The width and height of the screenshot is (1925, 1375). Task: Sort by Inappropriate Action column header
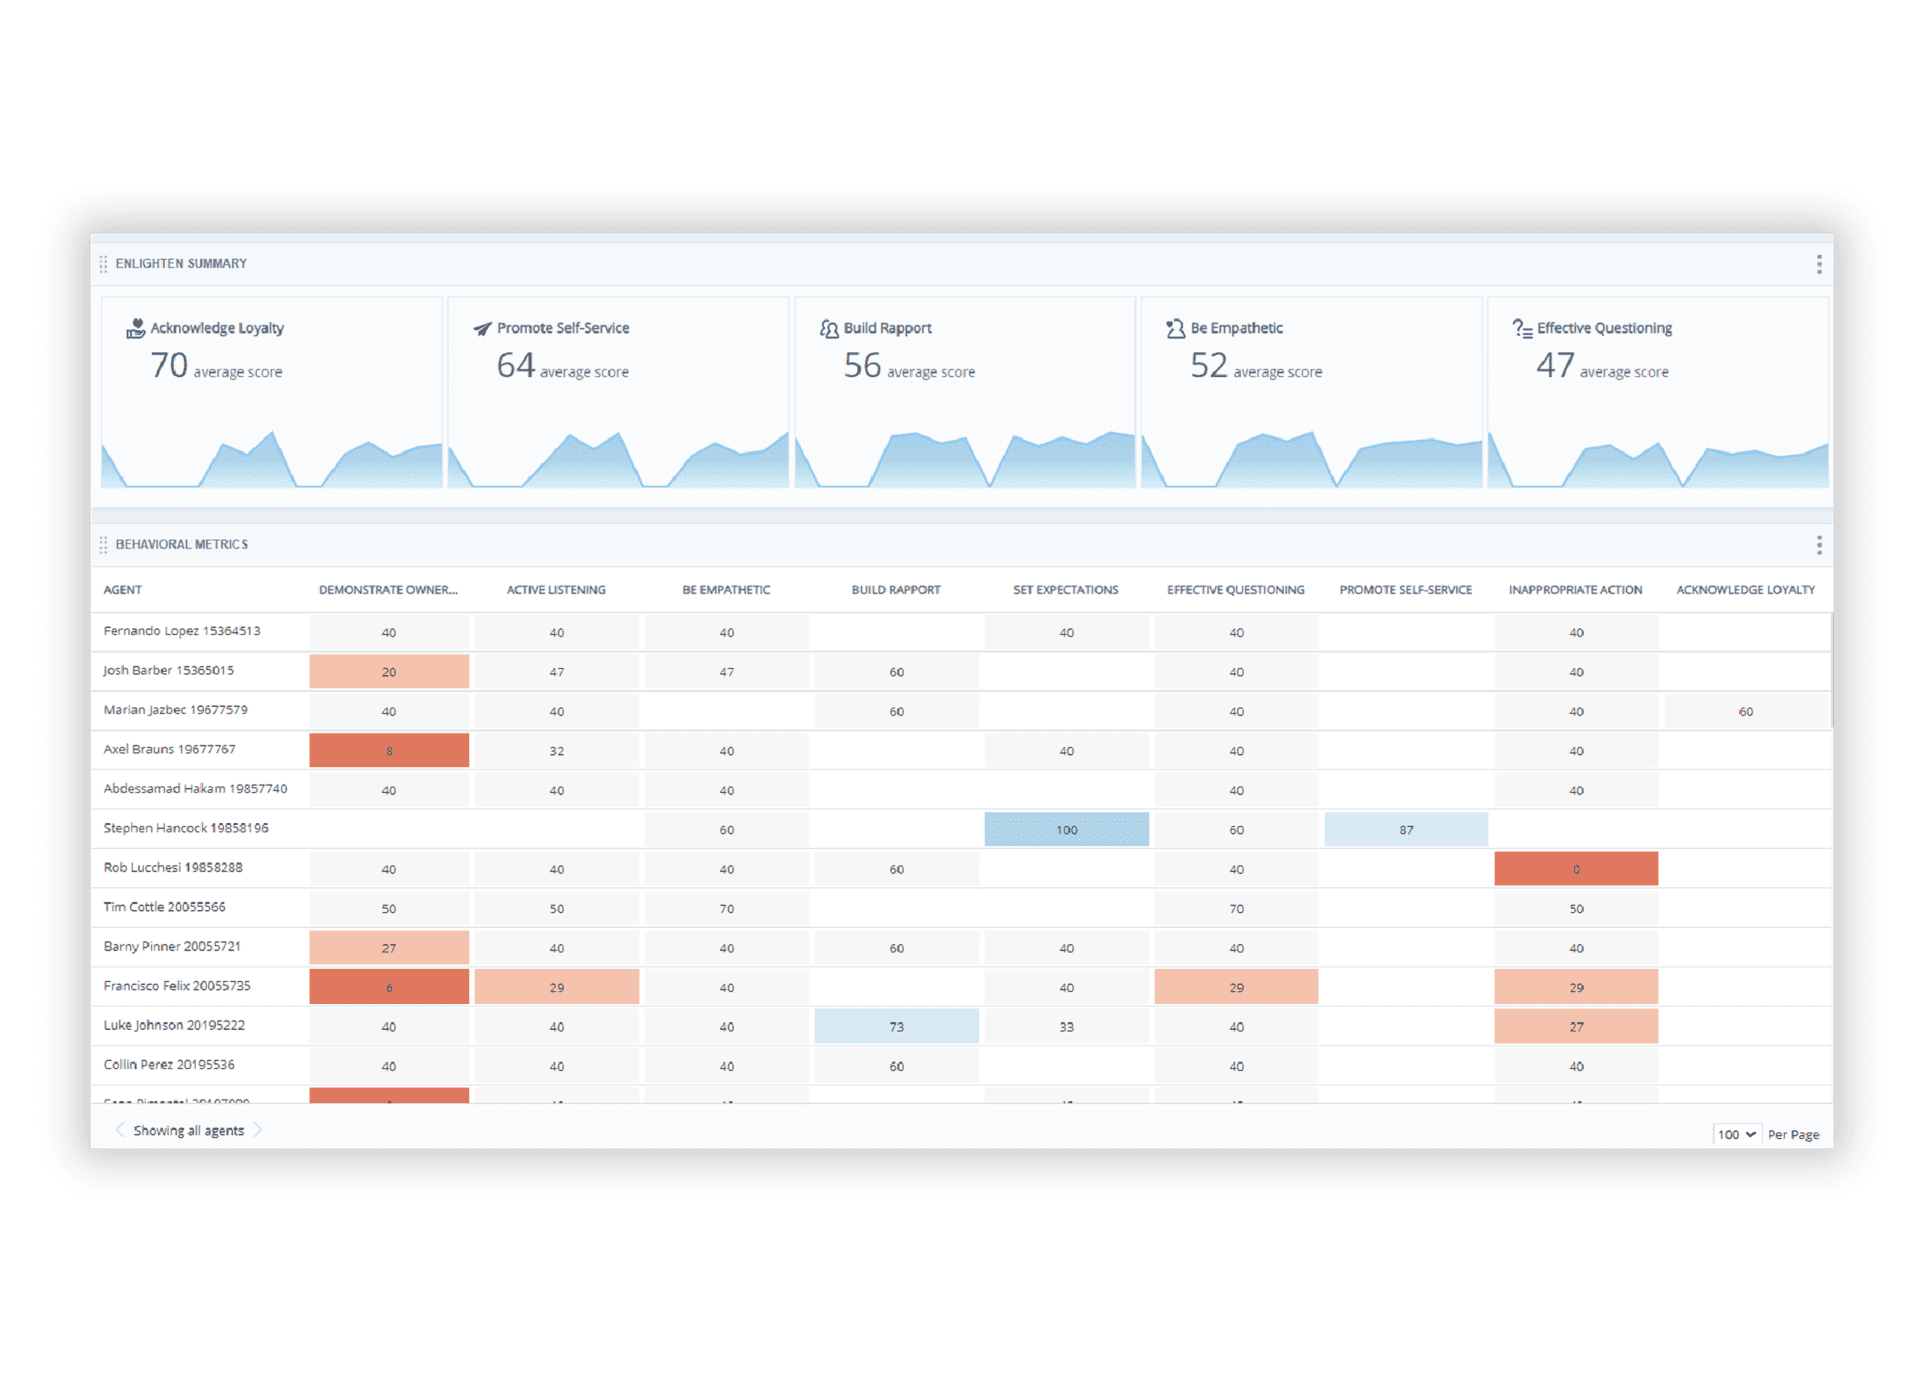tap(1575, 590)
